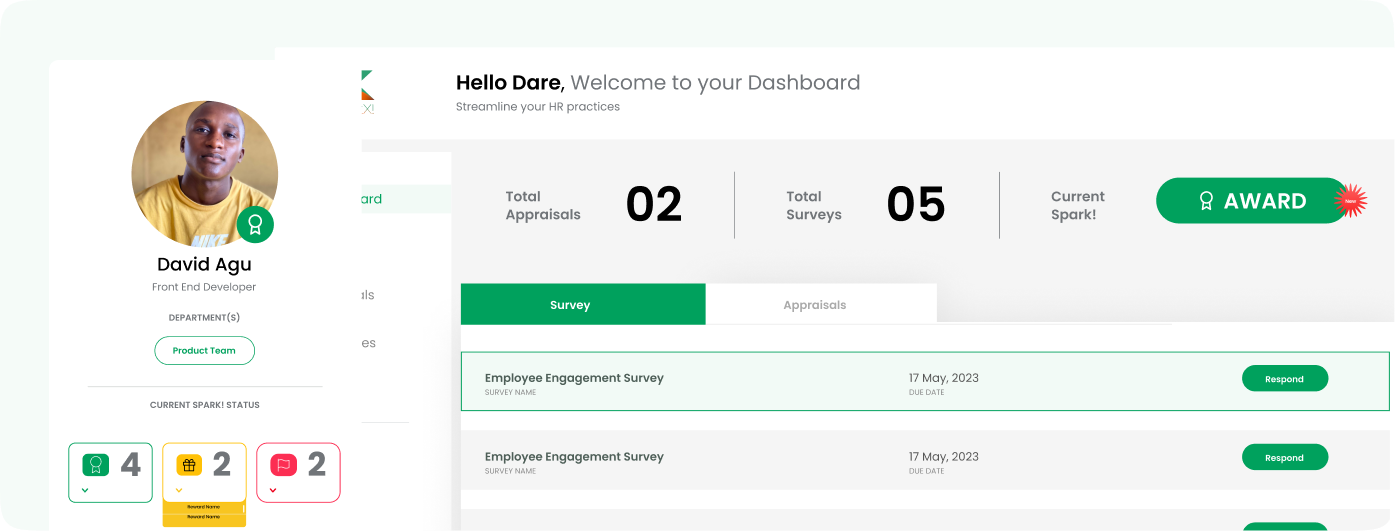Expand the red flag card chevron

pyautogui.click(x=273, y=490)
